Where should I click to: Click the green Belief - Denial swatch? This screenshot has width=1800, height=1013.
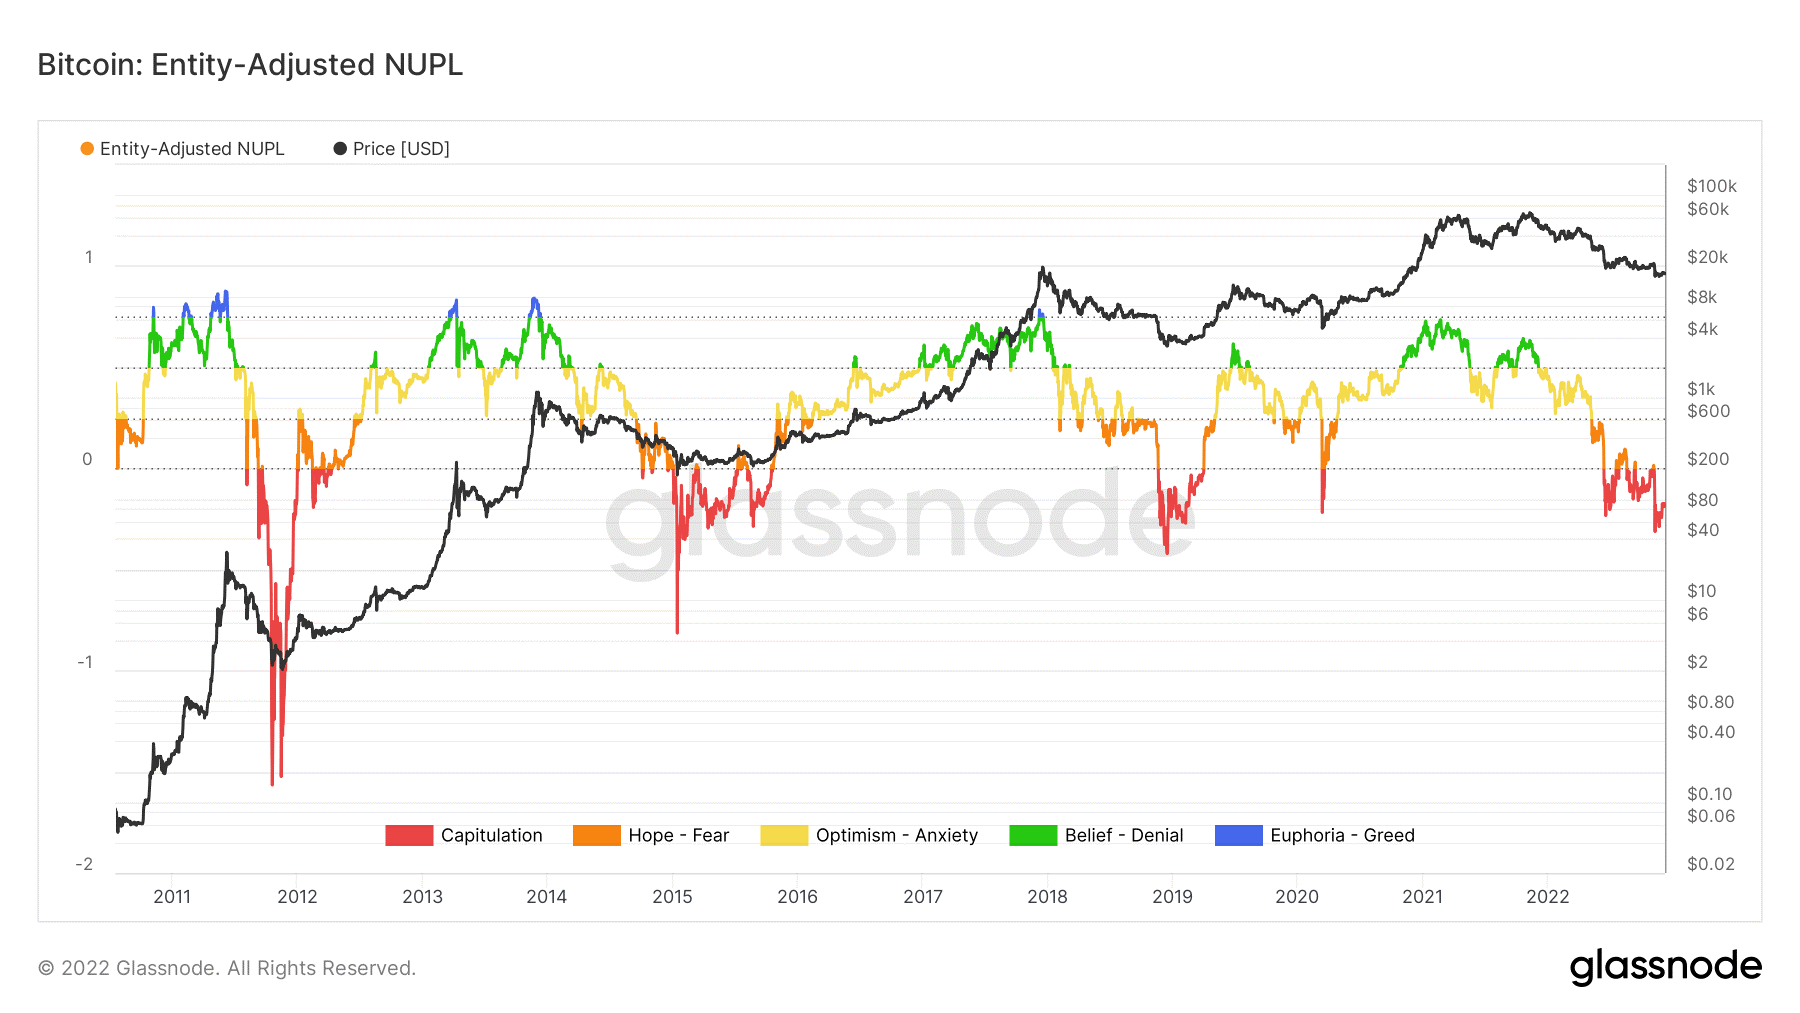(x=1033, y=835)
